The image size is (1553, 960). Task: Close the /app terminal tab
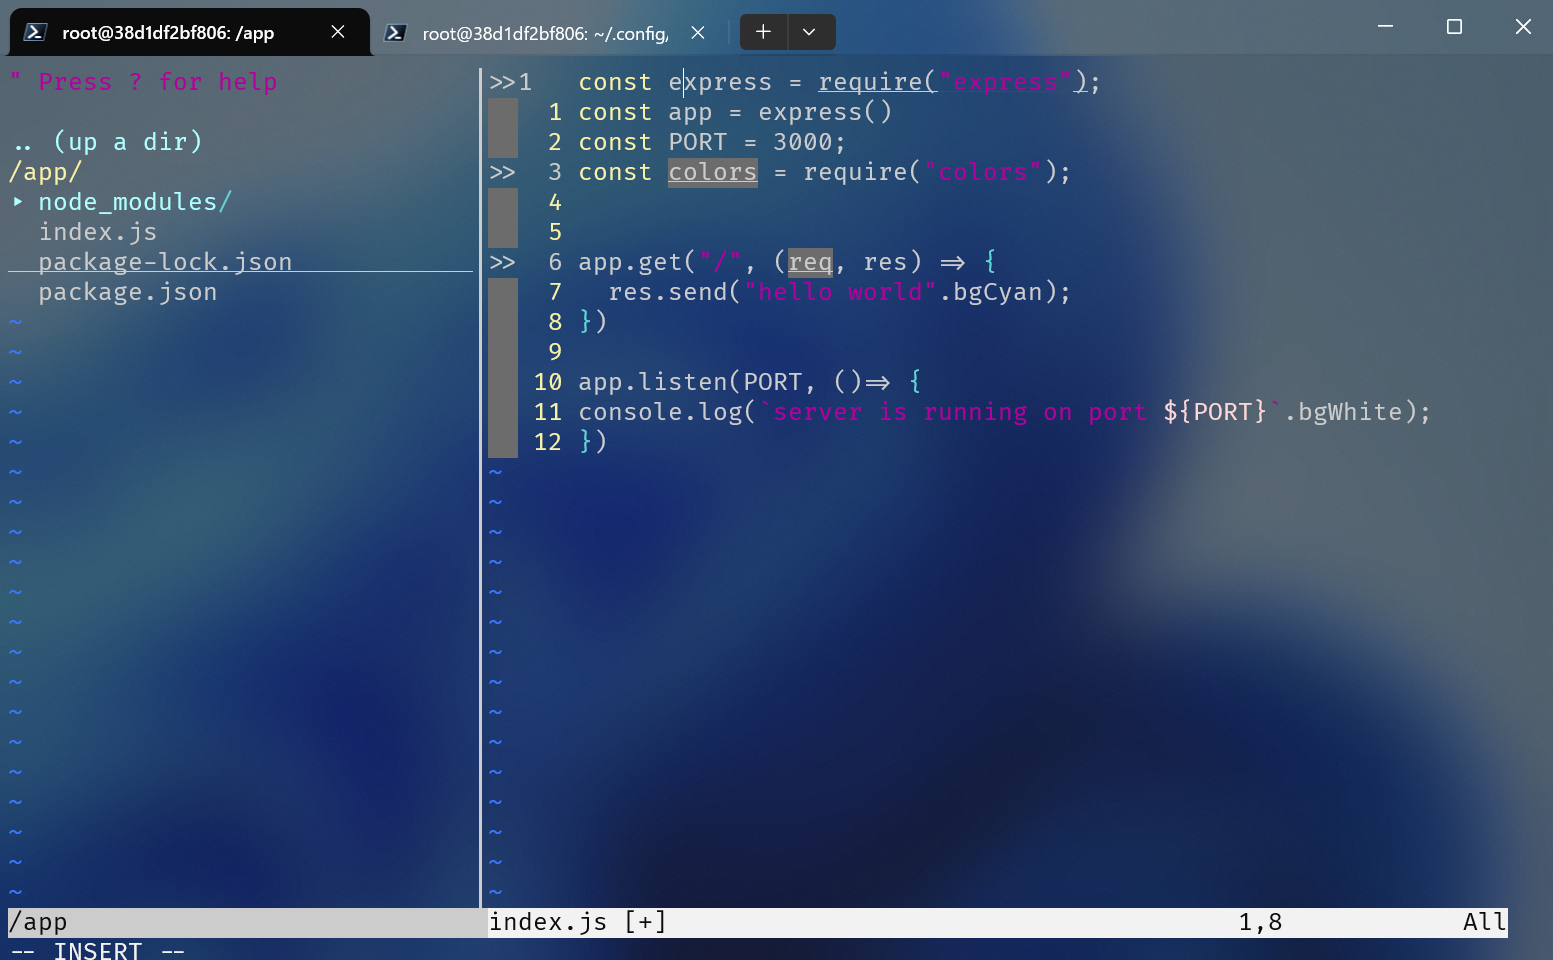338,32
